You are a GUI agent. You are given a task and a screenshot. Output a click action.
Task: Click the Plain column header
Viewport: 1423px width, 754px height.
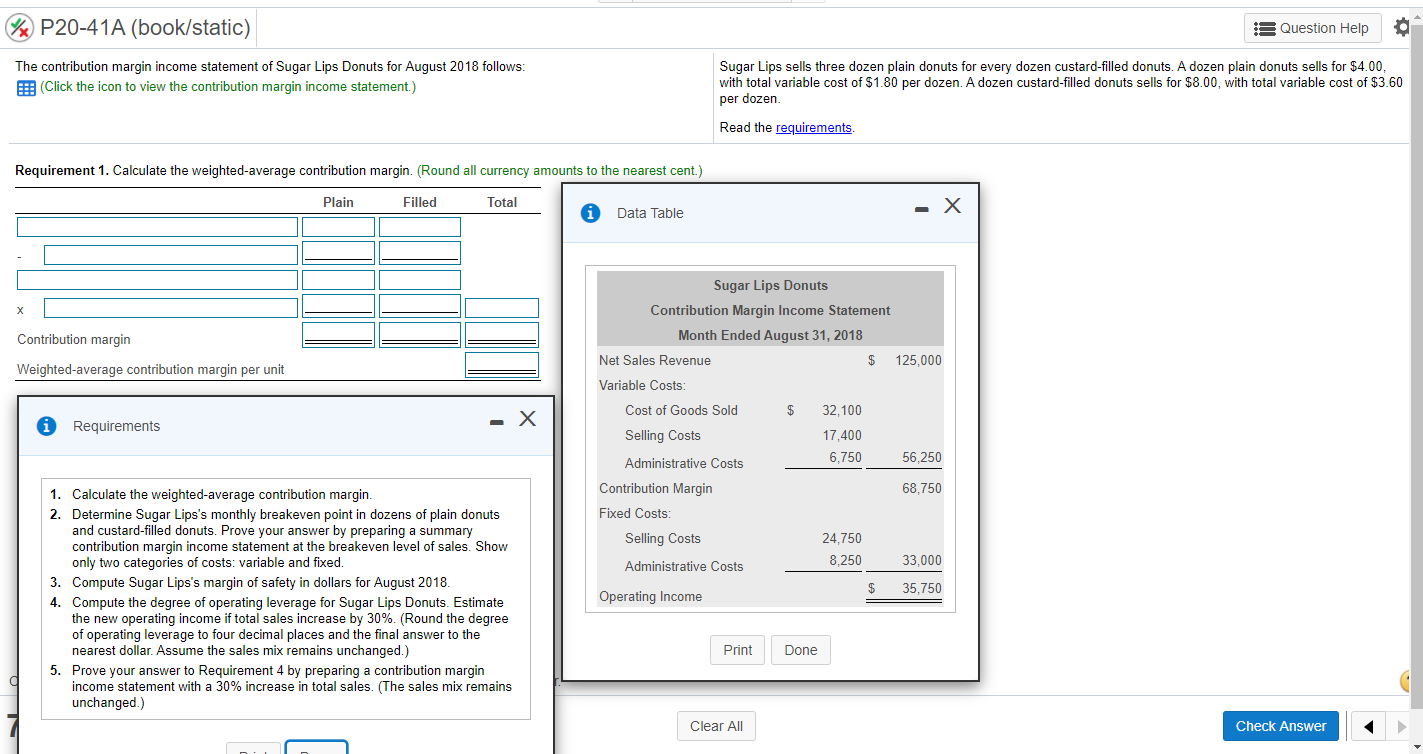click(339, 202)
